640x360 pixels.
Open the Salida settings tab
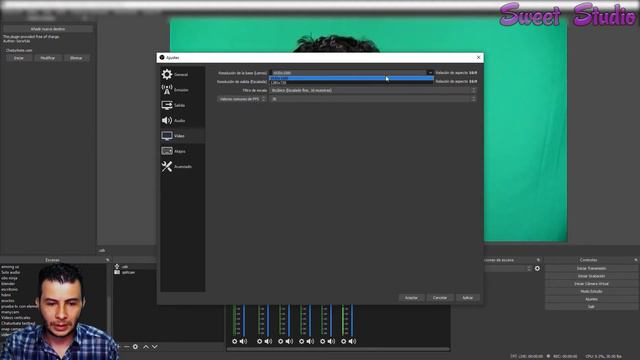click(182, 105)
